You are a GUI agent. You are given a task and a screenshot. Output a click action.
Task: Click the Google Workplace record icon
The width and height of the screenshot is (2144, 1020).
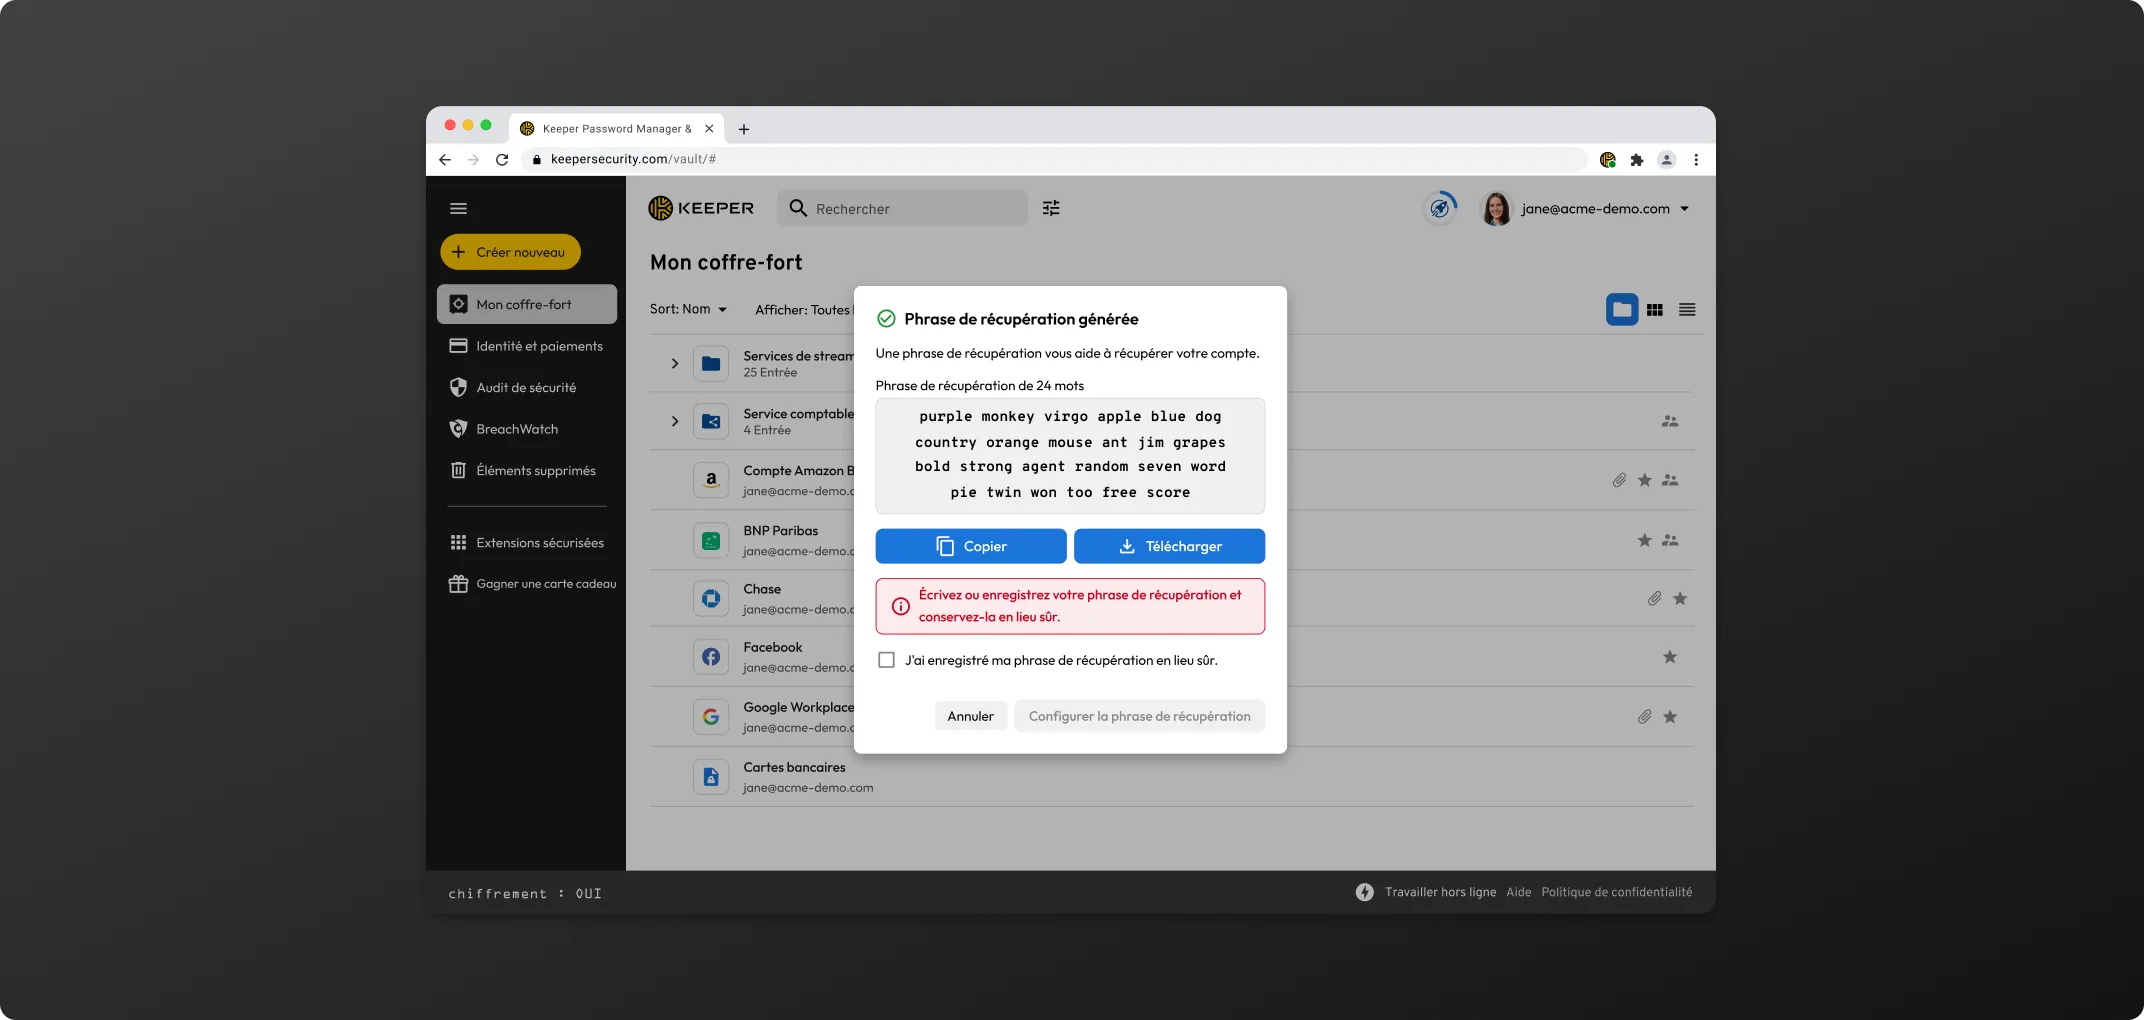click(711, 716)
